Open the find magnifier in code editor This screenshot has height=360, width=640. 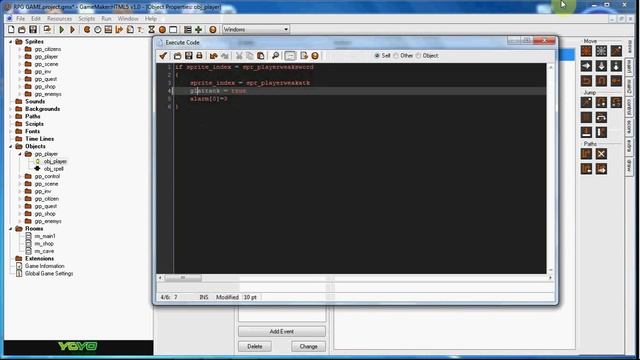click(x=276, y=56)
